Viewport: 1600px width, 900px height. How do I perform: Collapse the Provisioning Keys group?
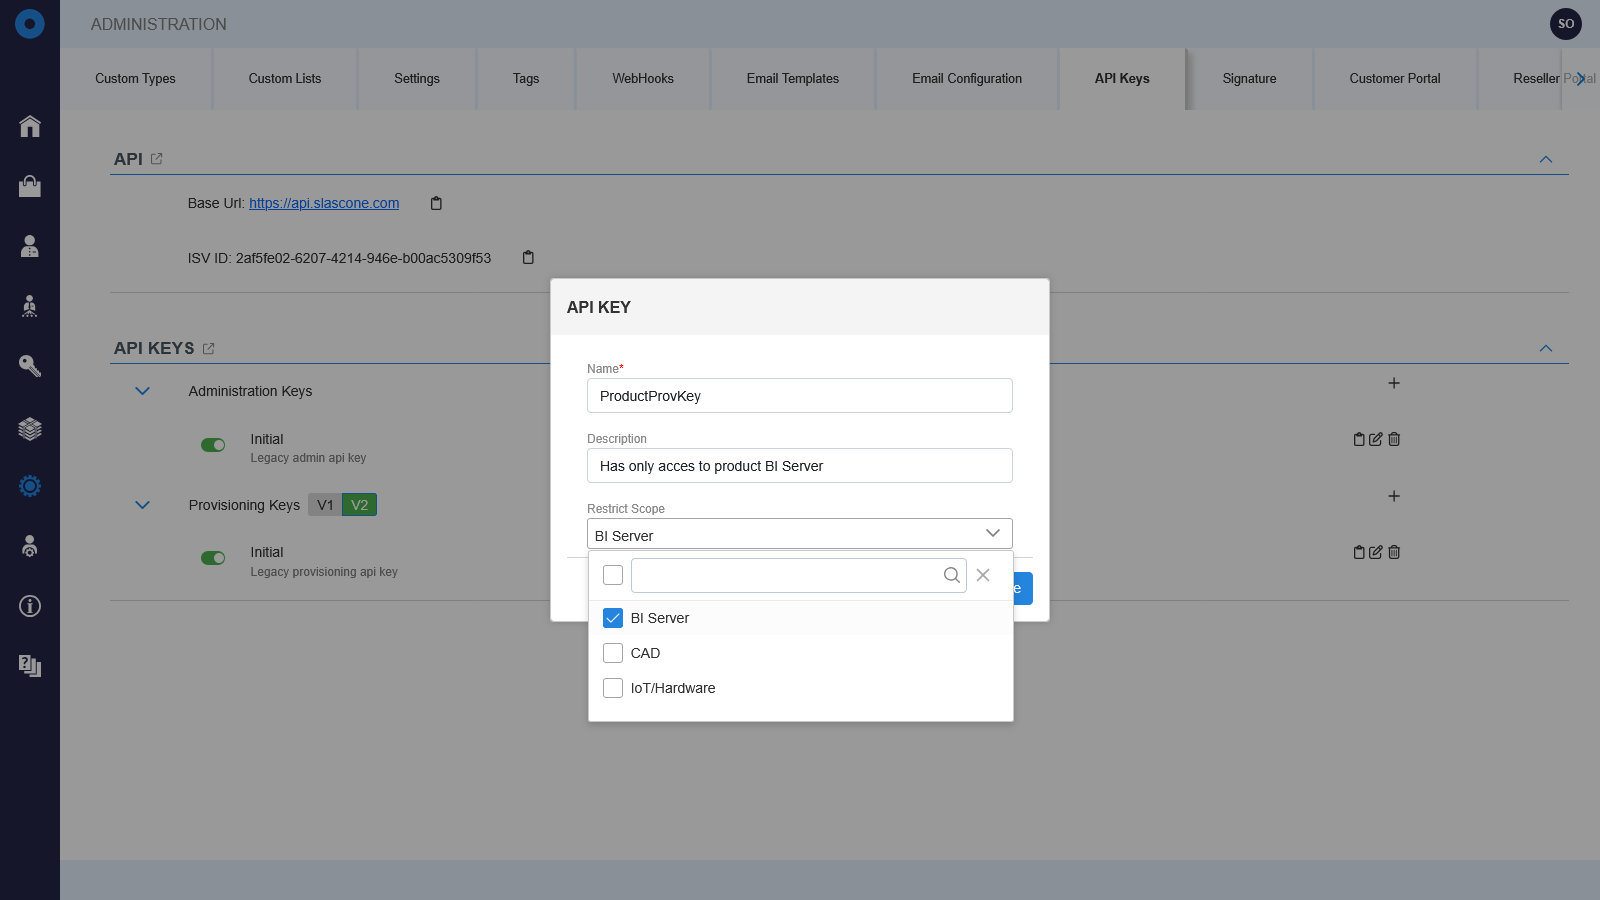click(x=143, y=505)
